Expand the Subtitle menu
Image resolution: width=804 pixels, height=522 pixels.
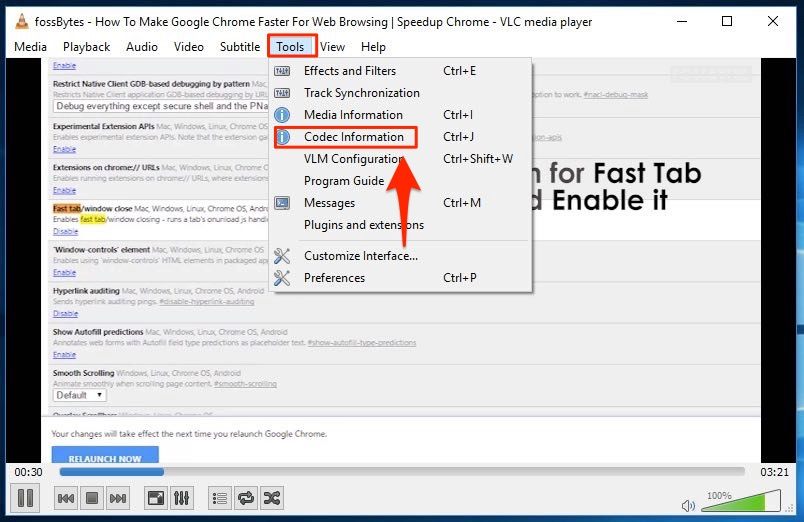point(240,46)
